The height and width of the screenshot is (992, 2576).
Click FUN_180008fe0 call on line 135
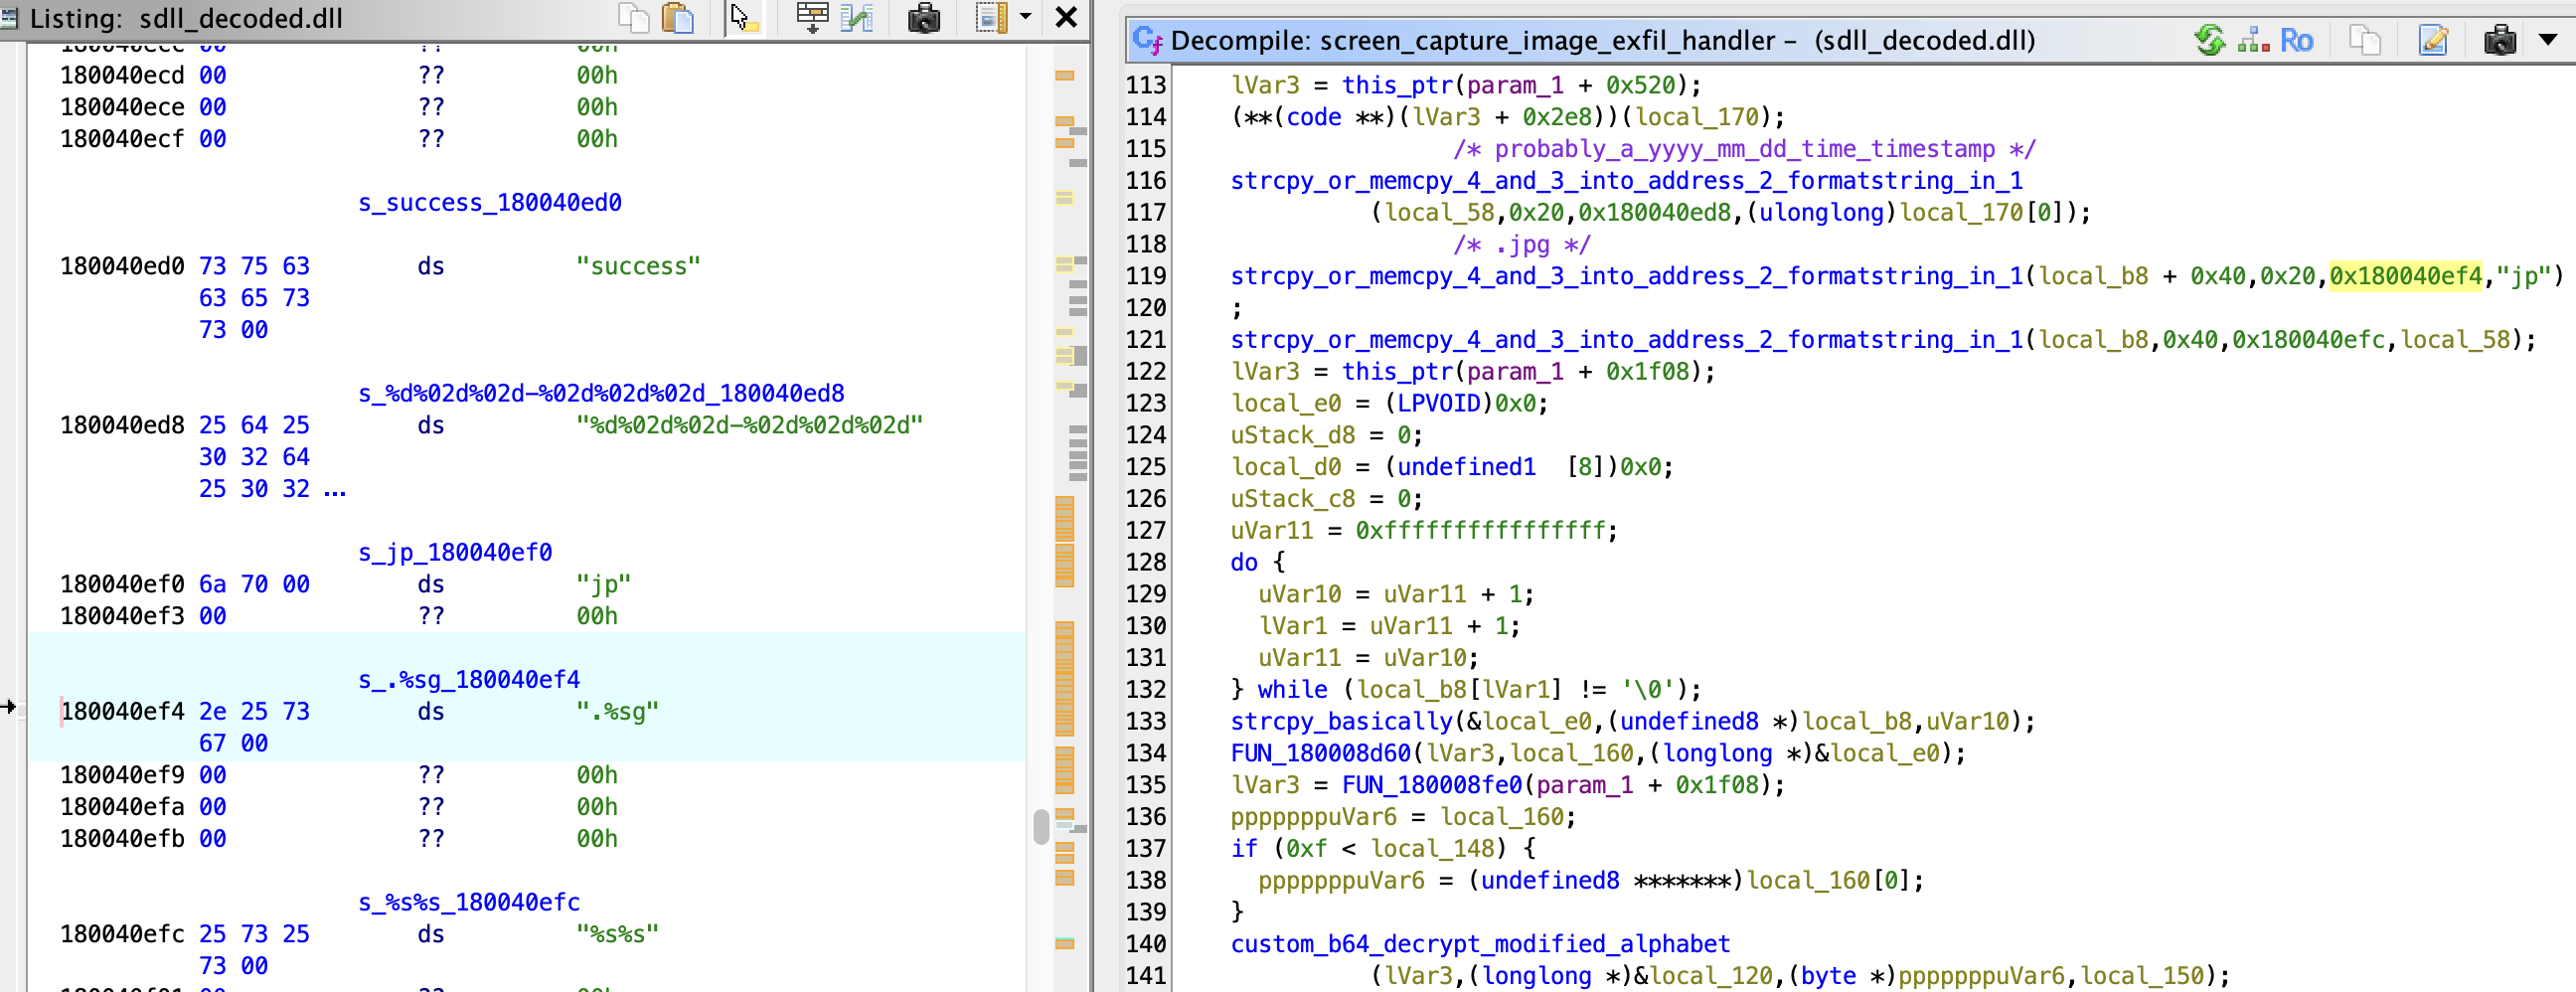[1431, 784]
